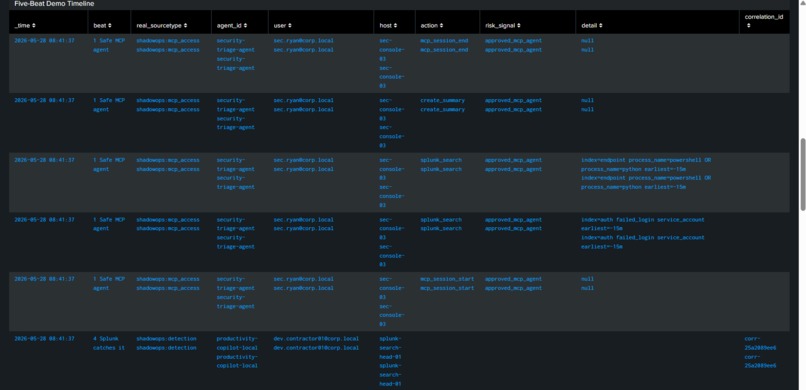806x390 pixels.
Task: Click the shadowops:detection sourcetype cell
Action: [167, 343]
